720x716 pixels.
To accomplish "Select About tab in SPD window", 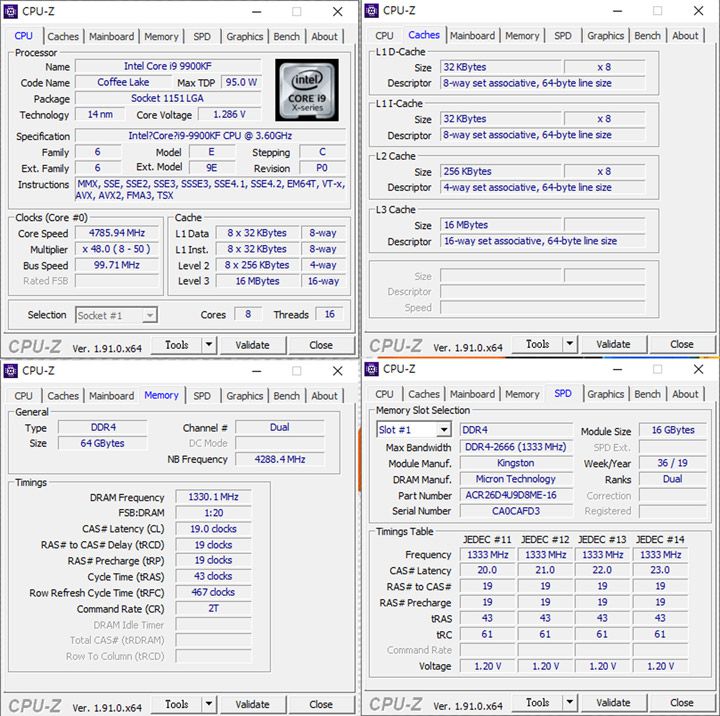I will point(685,394).
